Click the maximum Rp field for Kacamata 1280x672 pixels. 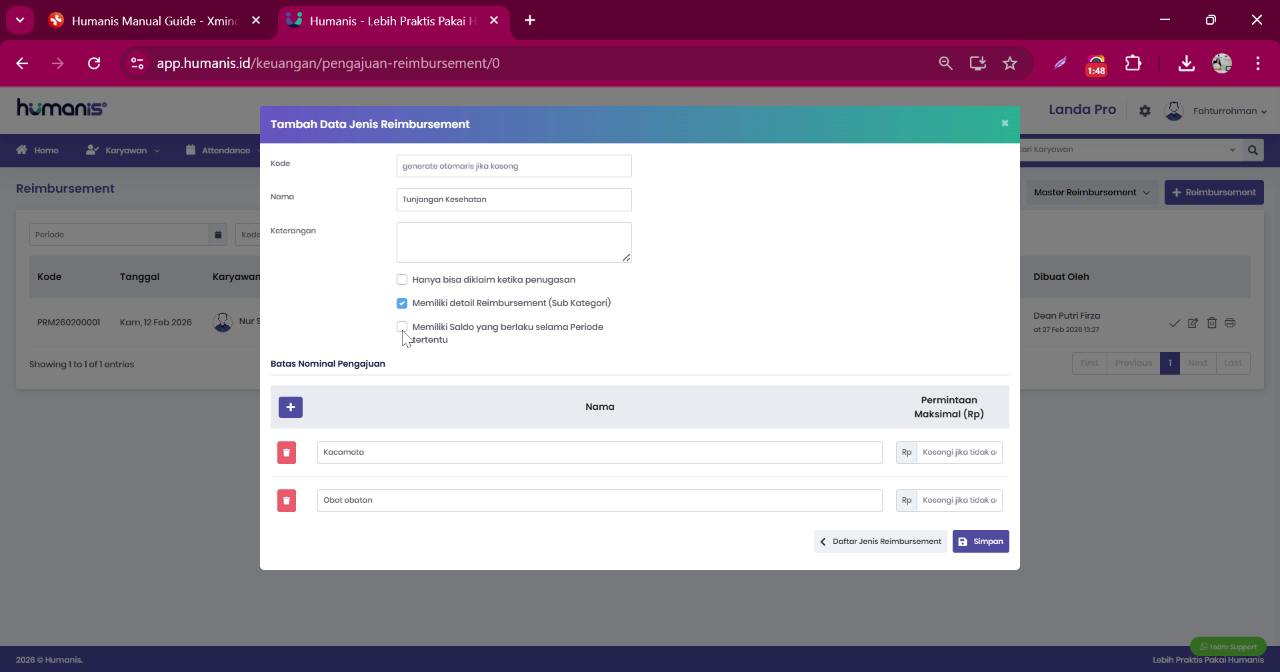959,452
